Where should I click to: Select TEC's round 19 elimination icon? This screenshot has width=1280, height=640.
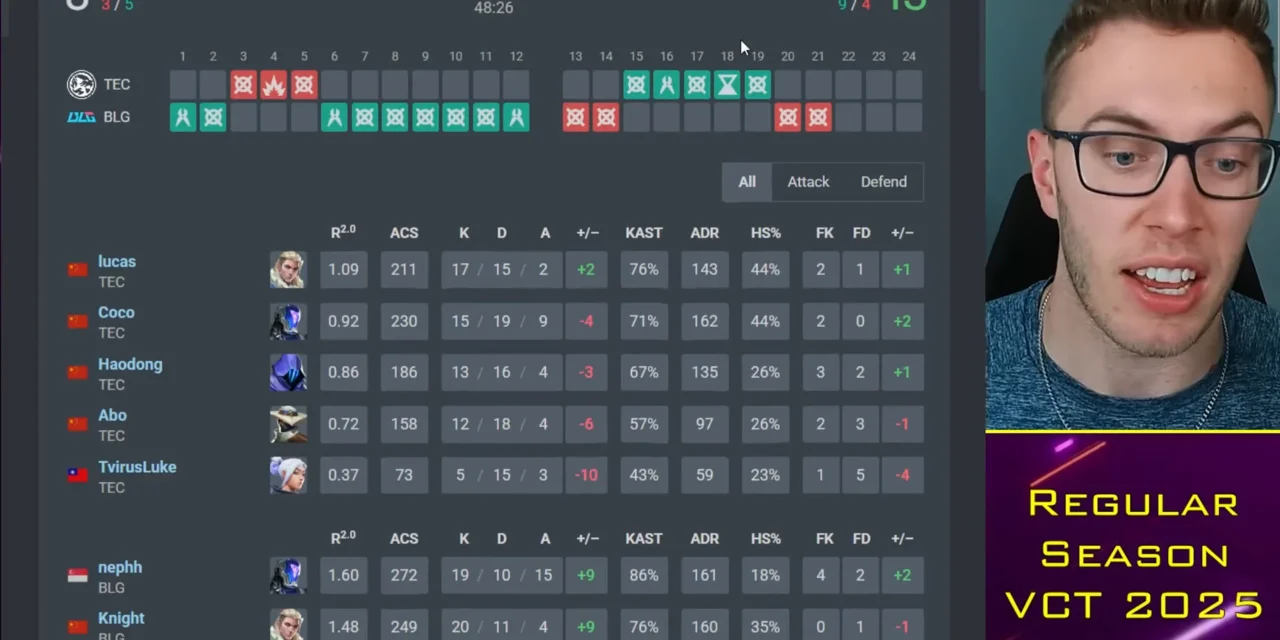click(x=757, y=85)
